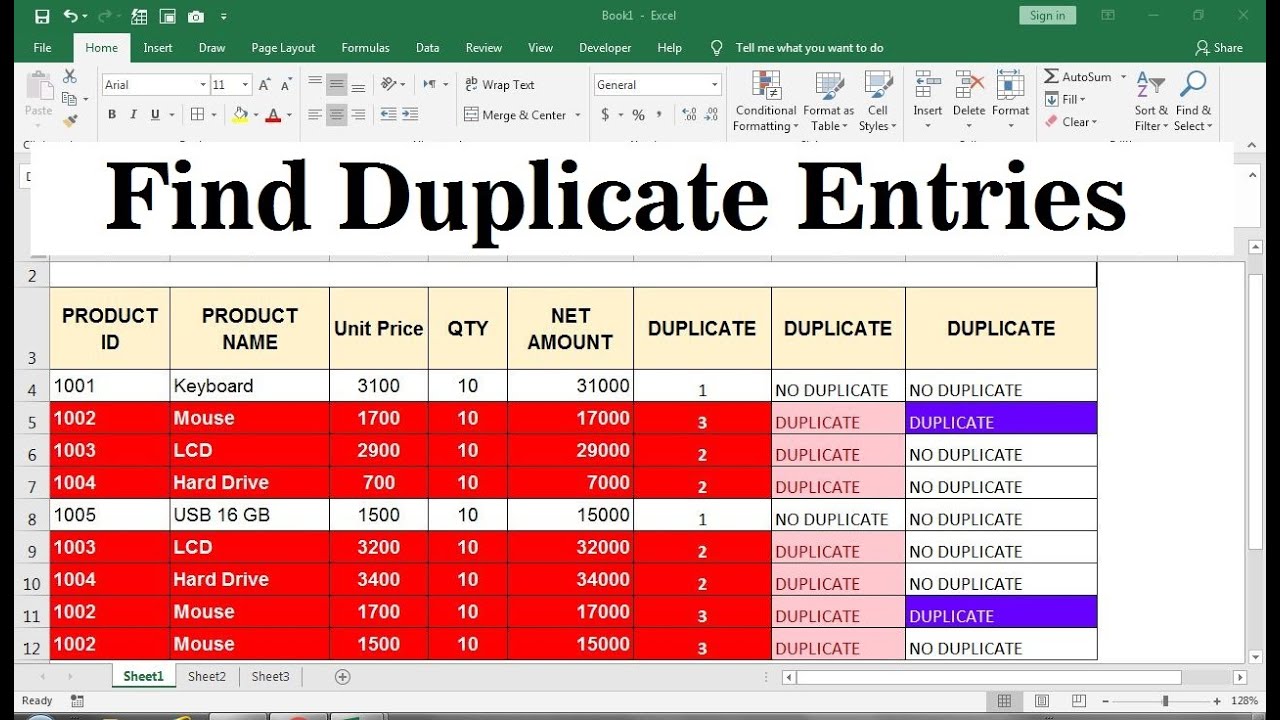
Task: Click the Cell Styles icon
Action: pyautogui.click(x=878, y=84)
